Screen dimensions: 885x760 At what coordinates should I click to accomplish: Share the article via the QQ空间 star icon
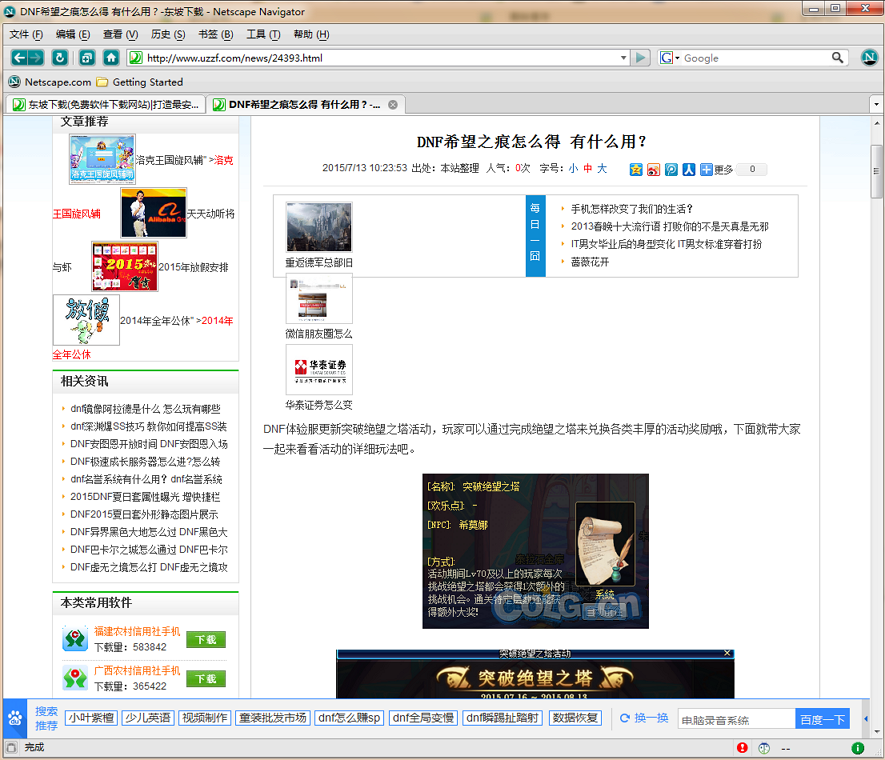coord(636,169)
